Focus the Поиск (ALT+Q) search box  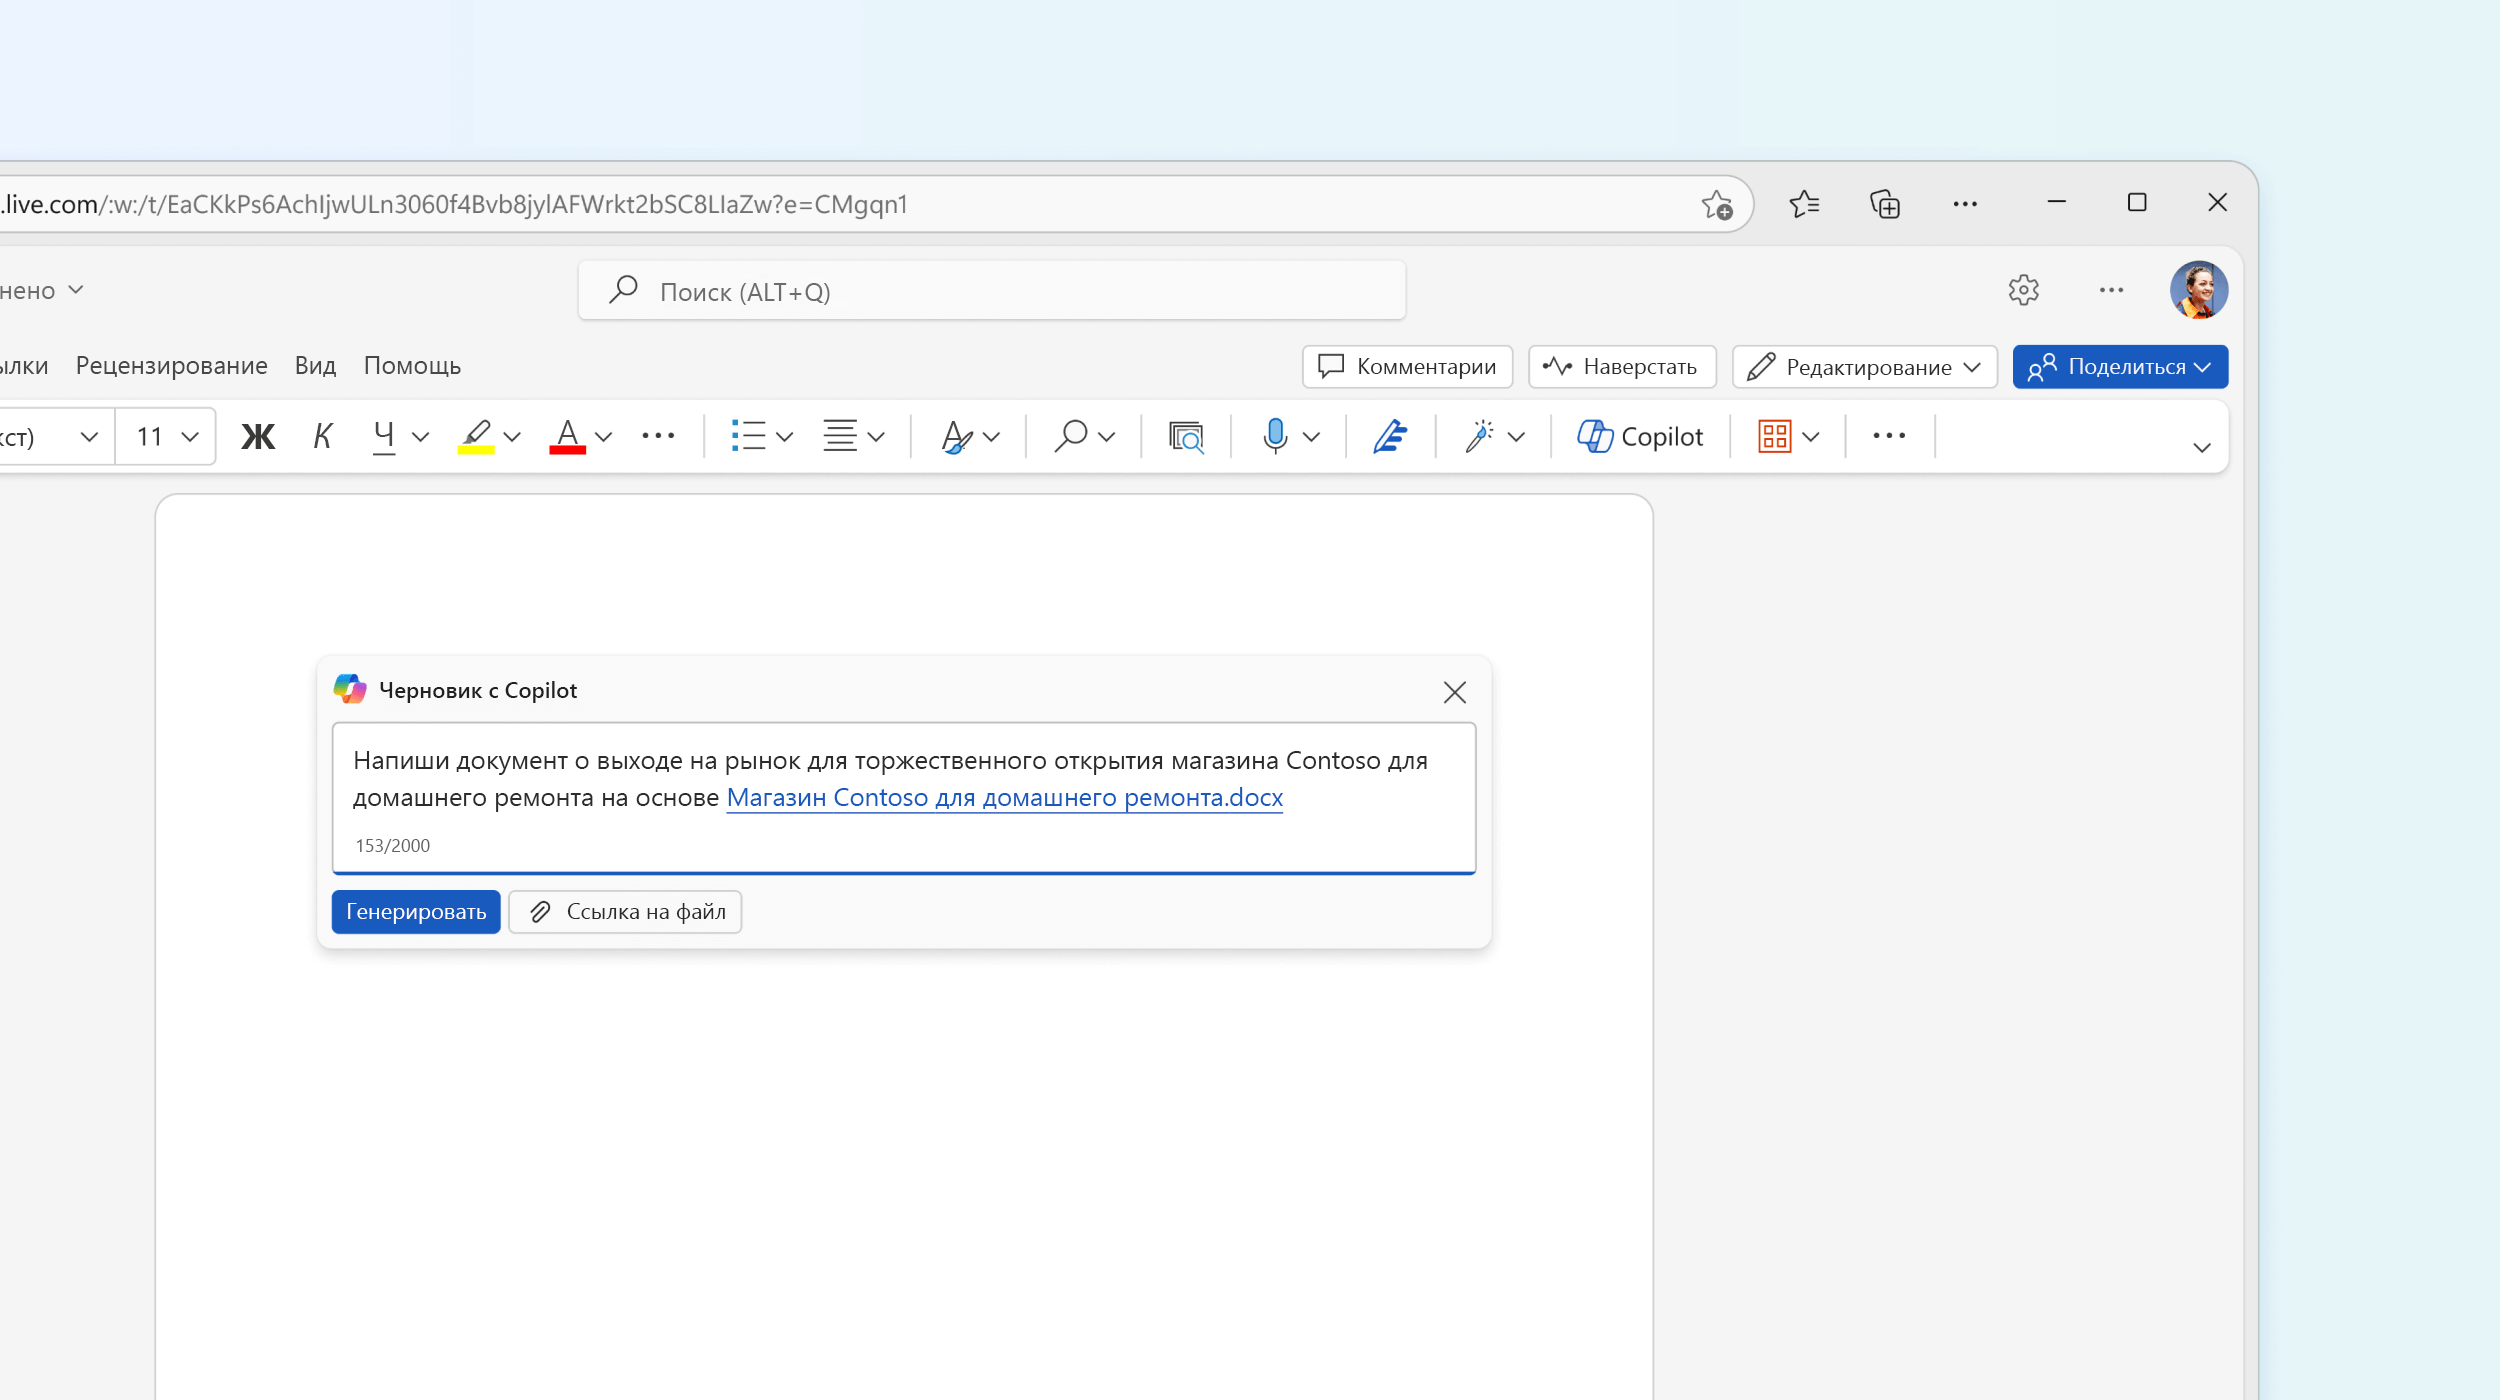992,291
